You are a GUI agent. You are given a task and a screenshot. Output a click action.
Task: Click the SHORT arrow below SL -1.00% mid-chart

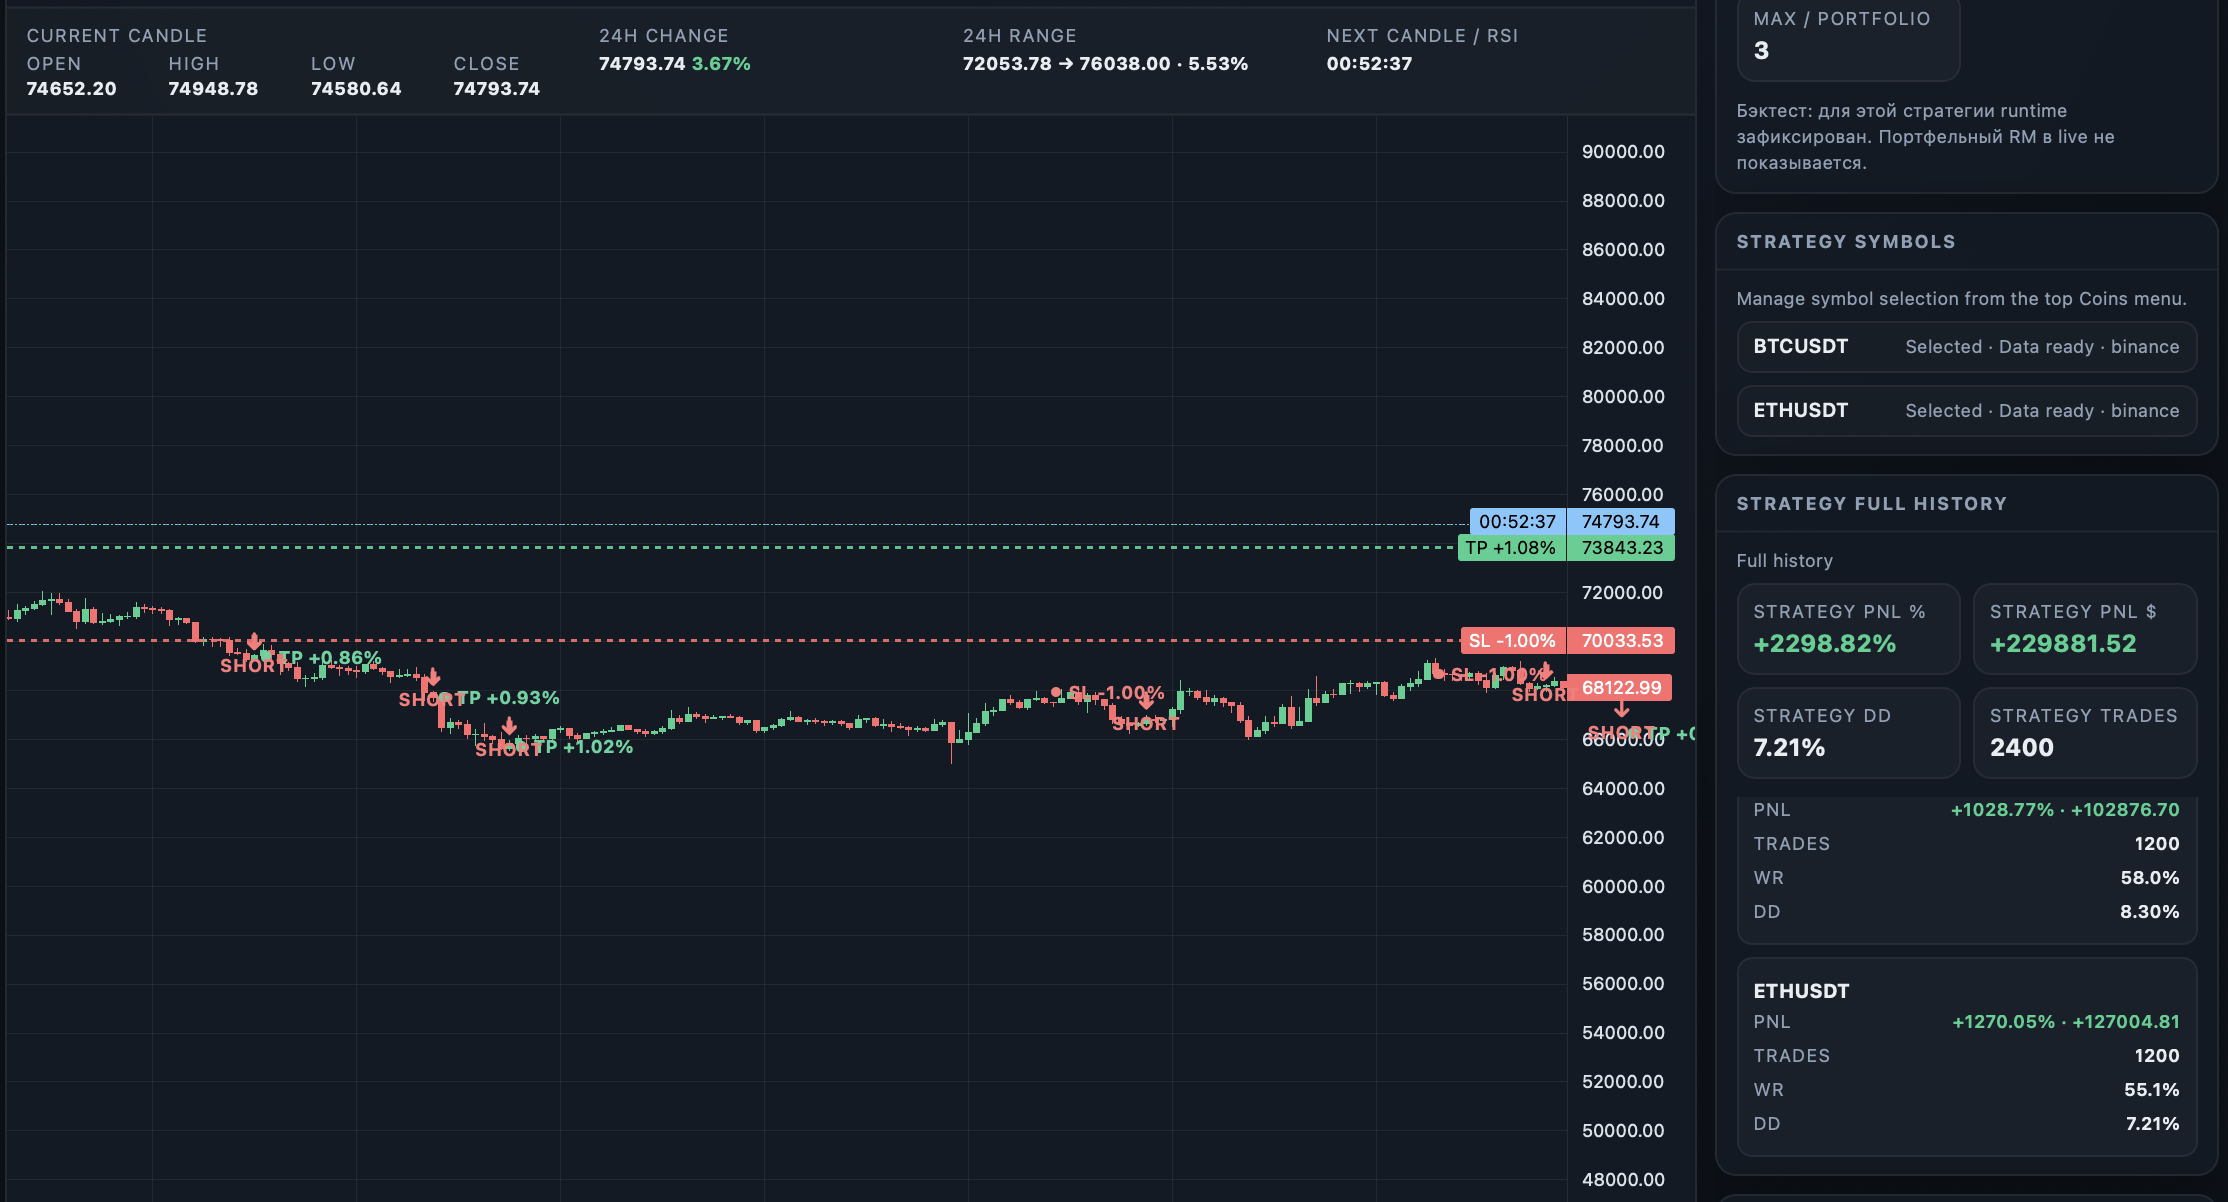(x=1146, y=701)
